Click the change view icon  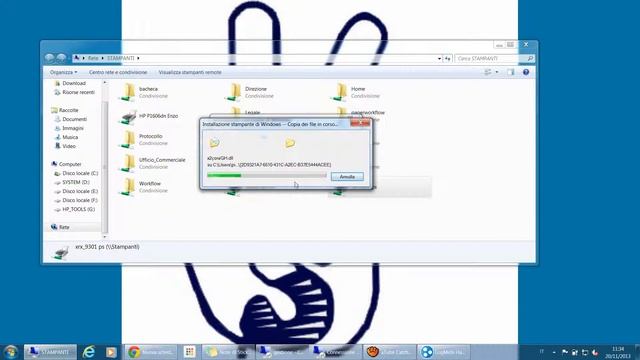click(x=488, y=72)
